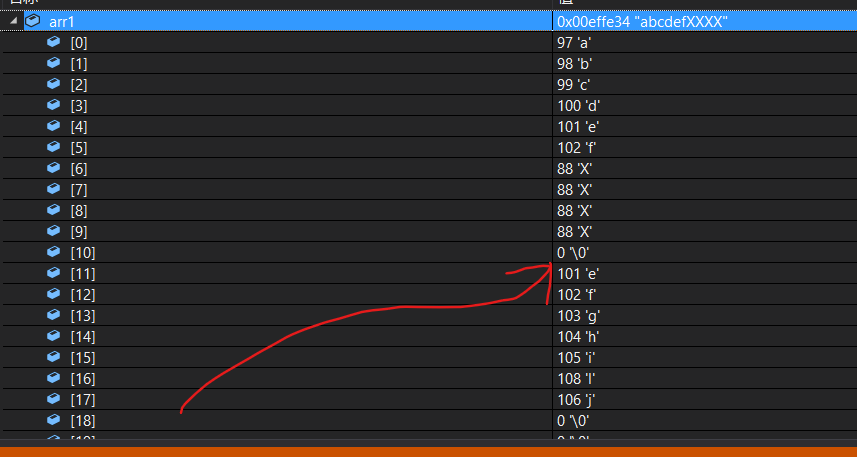Click arr1 value 0x00effe34 "abcdefXXXX"
857x457 pixels.
coord(642,22)
